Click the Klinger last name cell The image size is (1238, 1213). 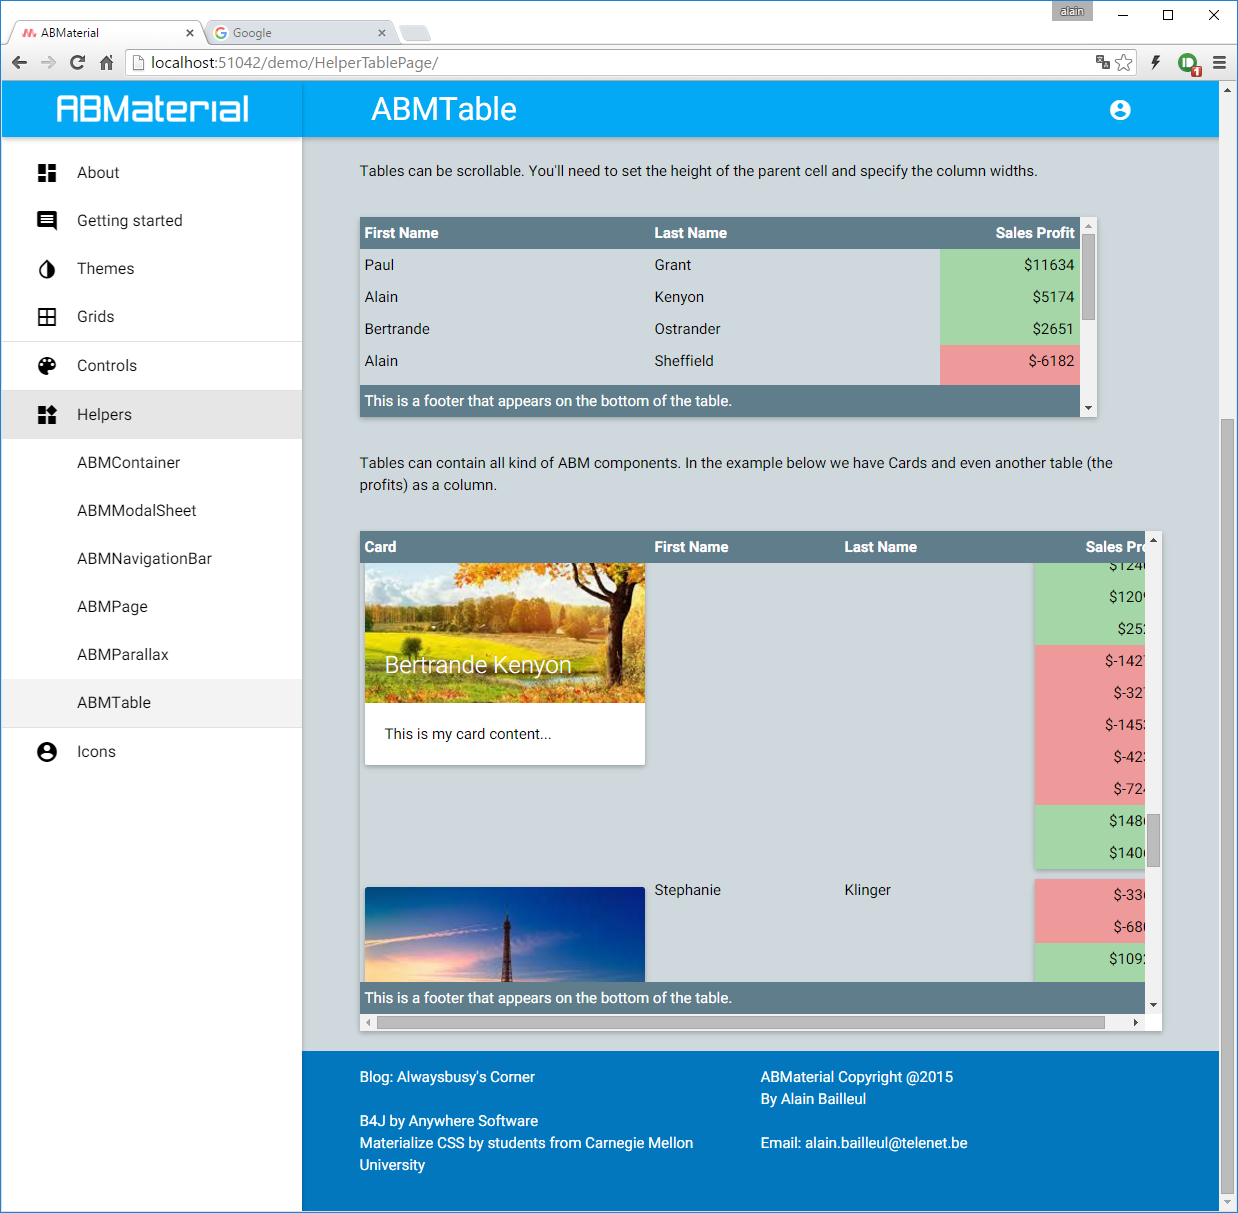pos(867,890)
